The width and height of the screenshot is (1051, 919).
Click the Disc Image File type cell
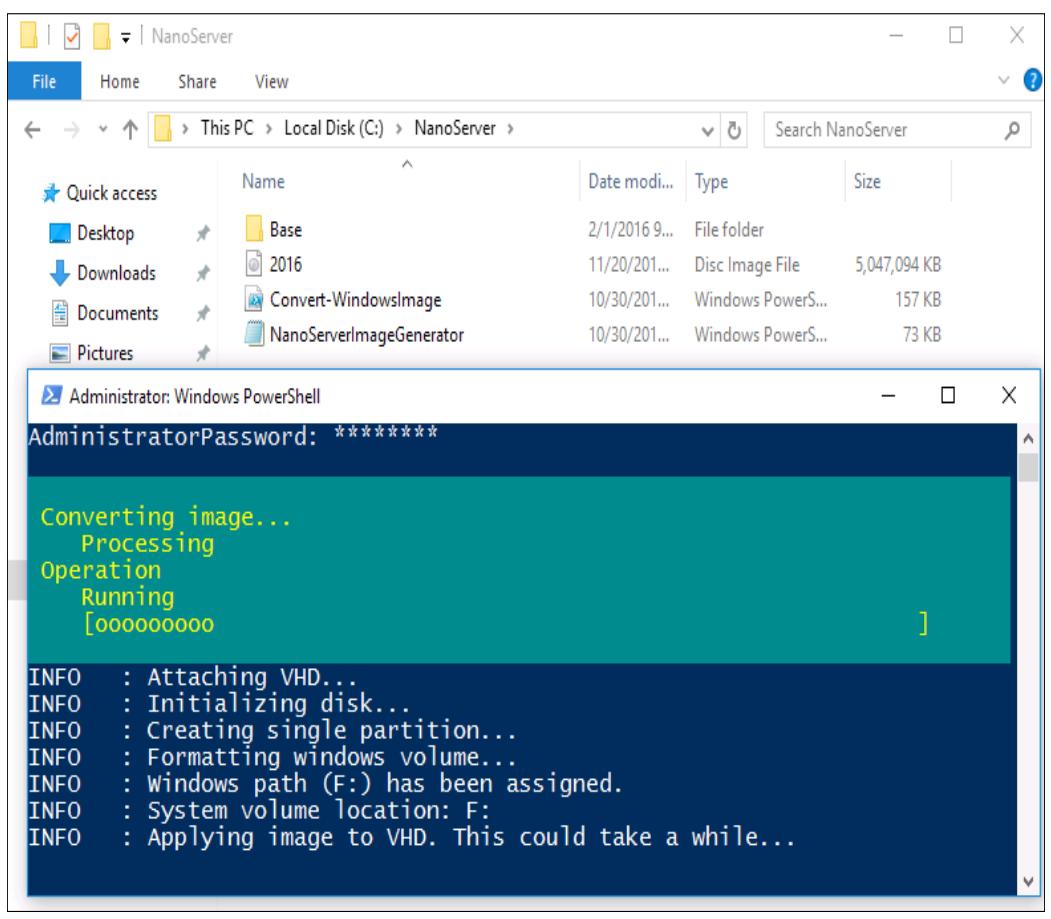747,265
